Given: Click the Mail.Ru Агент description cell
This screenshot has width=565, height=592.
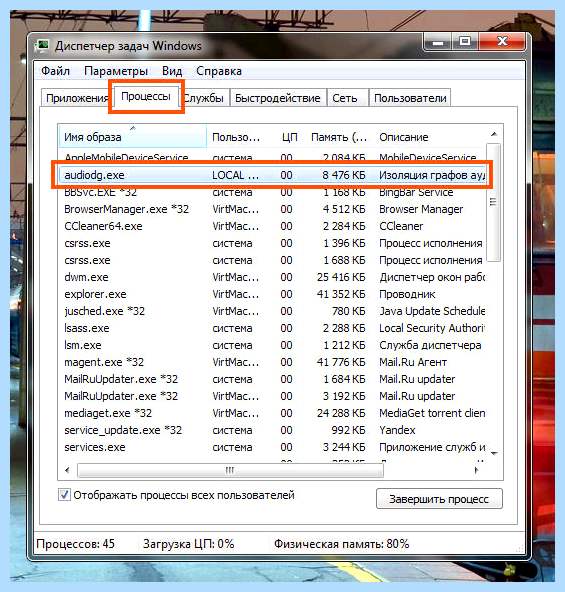Looking at the screenshot, I should coord(413,362).
